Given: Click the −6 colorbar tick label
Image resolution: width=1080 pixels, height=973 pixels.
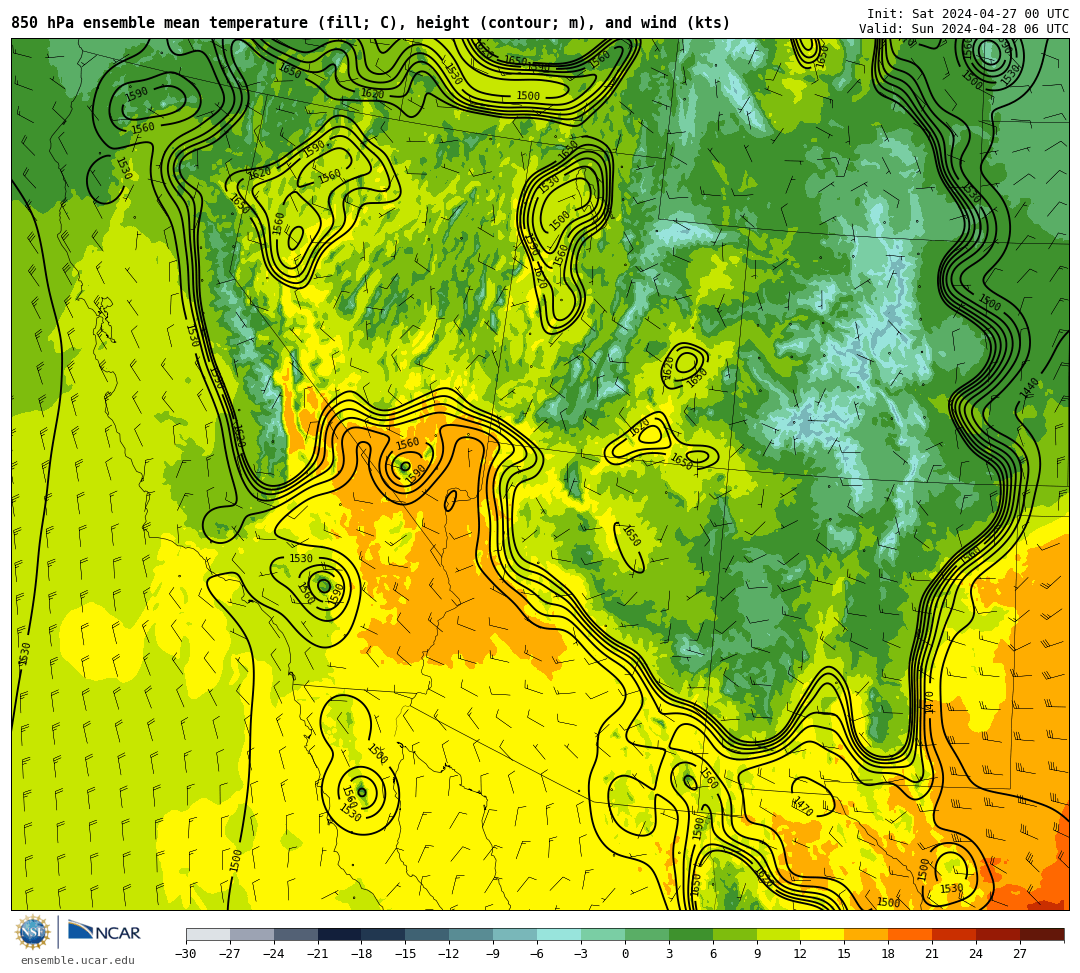Looking at the screenshot, I should click(x=537, y=954).
